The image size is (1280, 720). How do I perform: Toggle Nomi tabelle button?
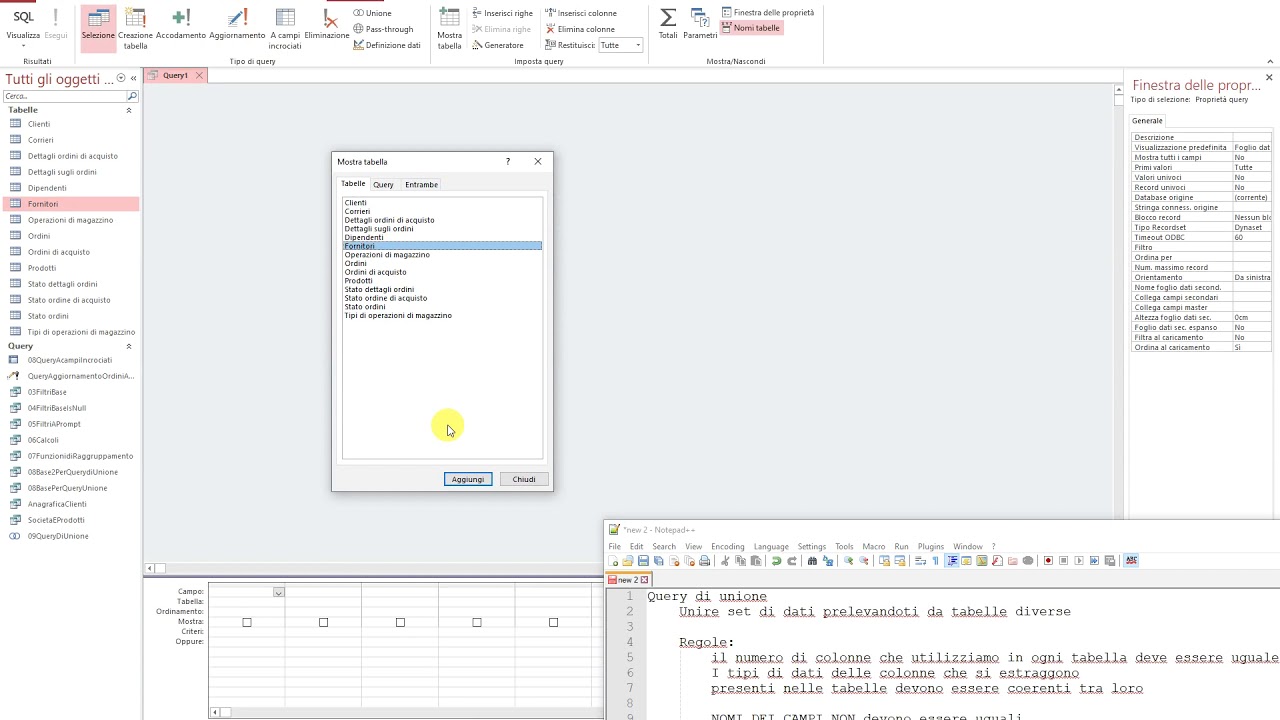click(750, 28)
